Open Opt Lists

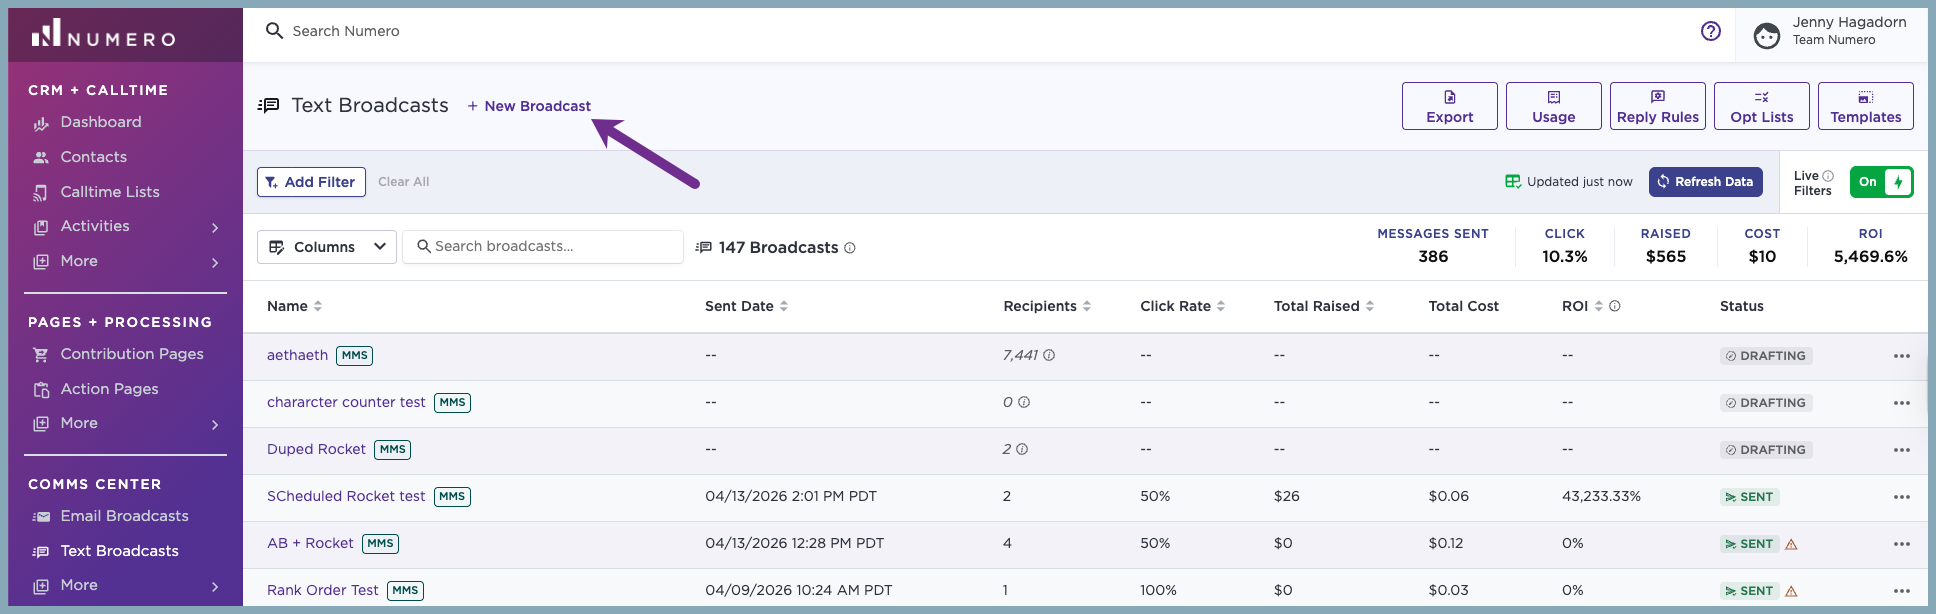click(1762, 106)
